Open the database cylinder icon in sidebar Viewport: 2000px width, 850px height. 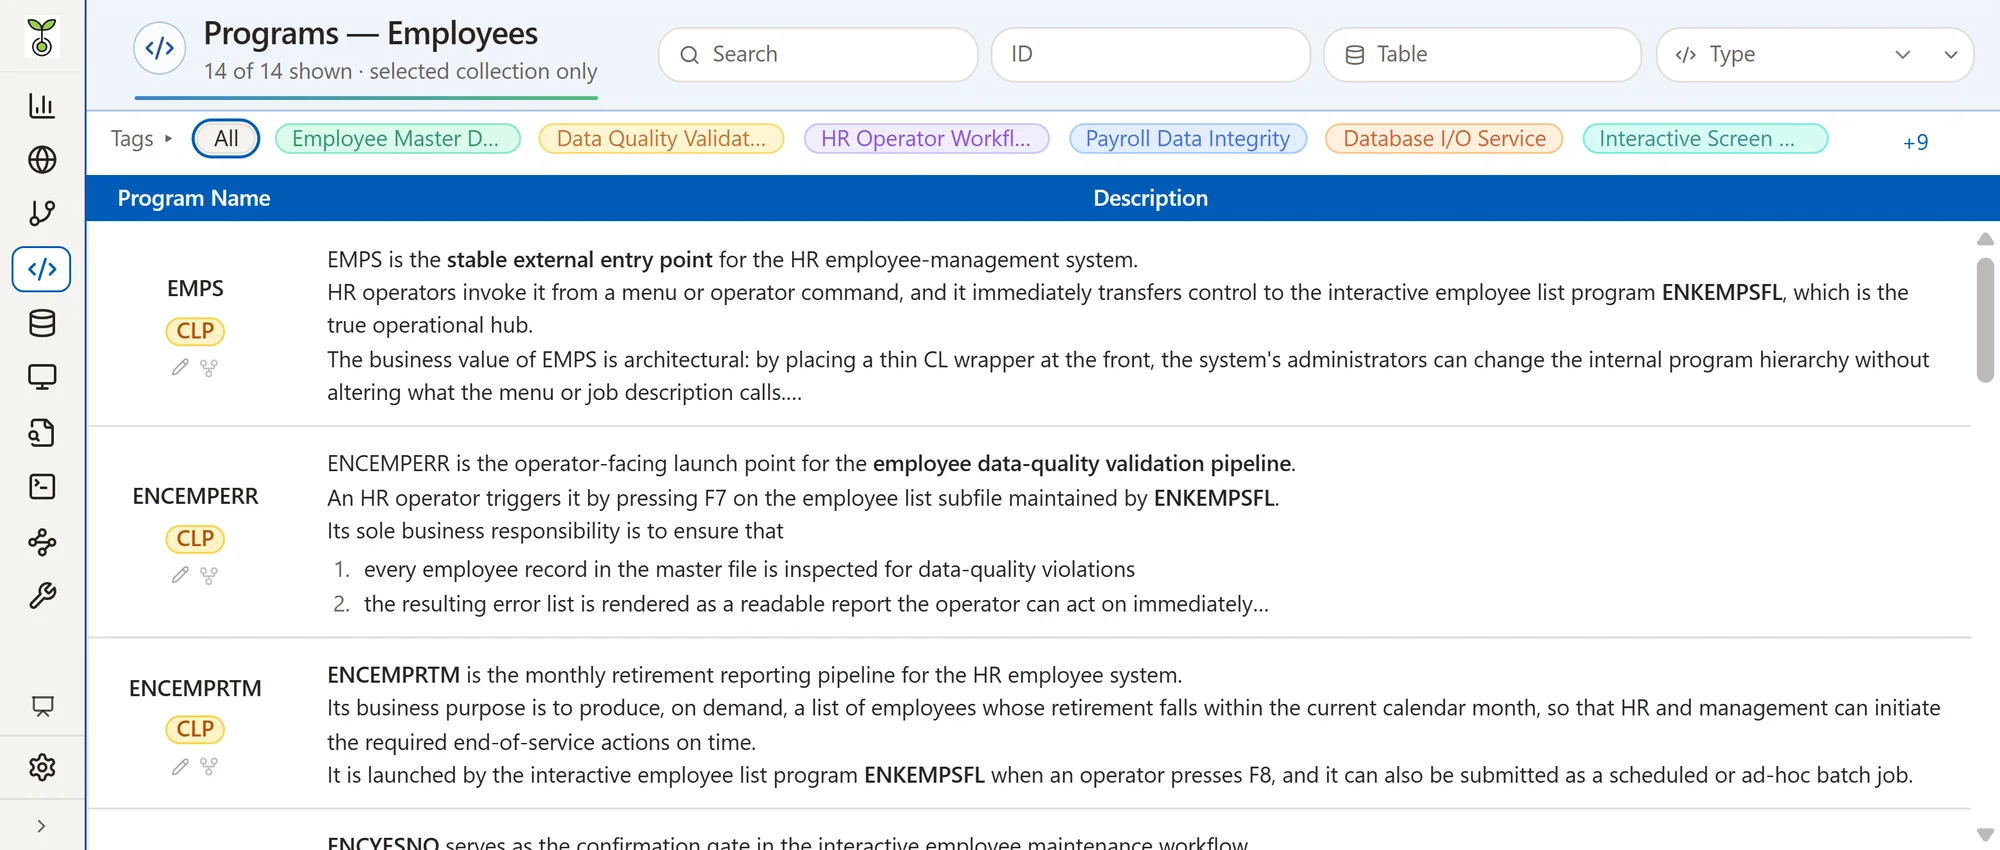[x=42, y=323]
